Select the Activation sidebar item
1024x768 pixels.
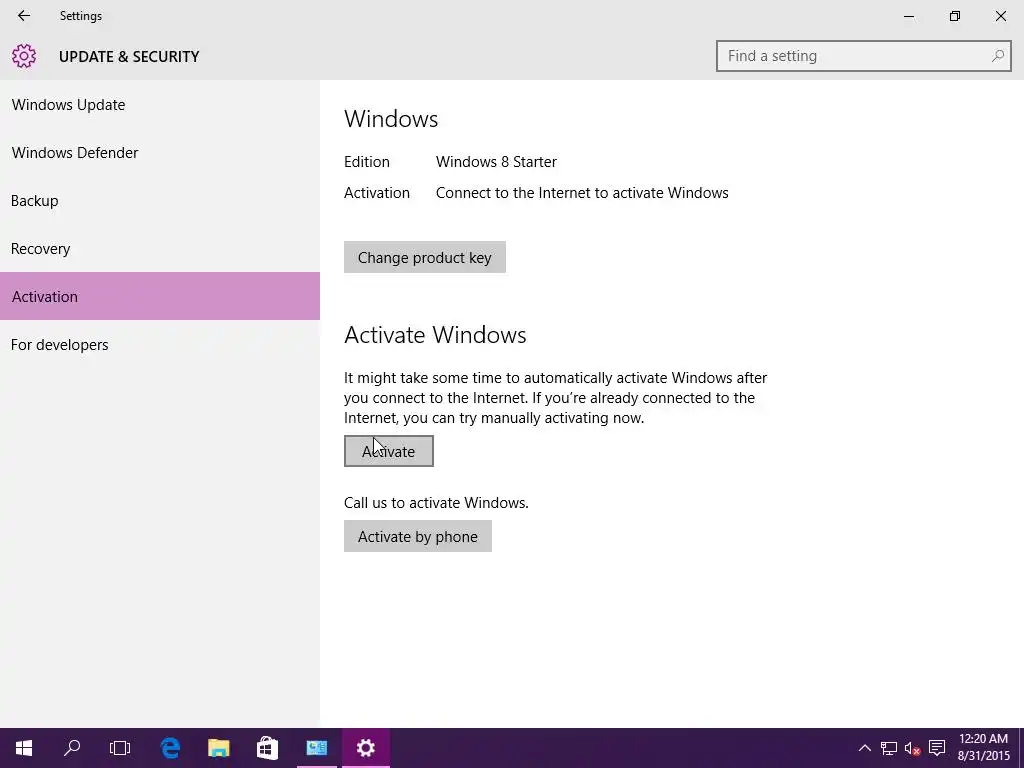coord(160,296)
